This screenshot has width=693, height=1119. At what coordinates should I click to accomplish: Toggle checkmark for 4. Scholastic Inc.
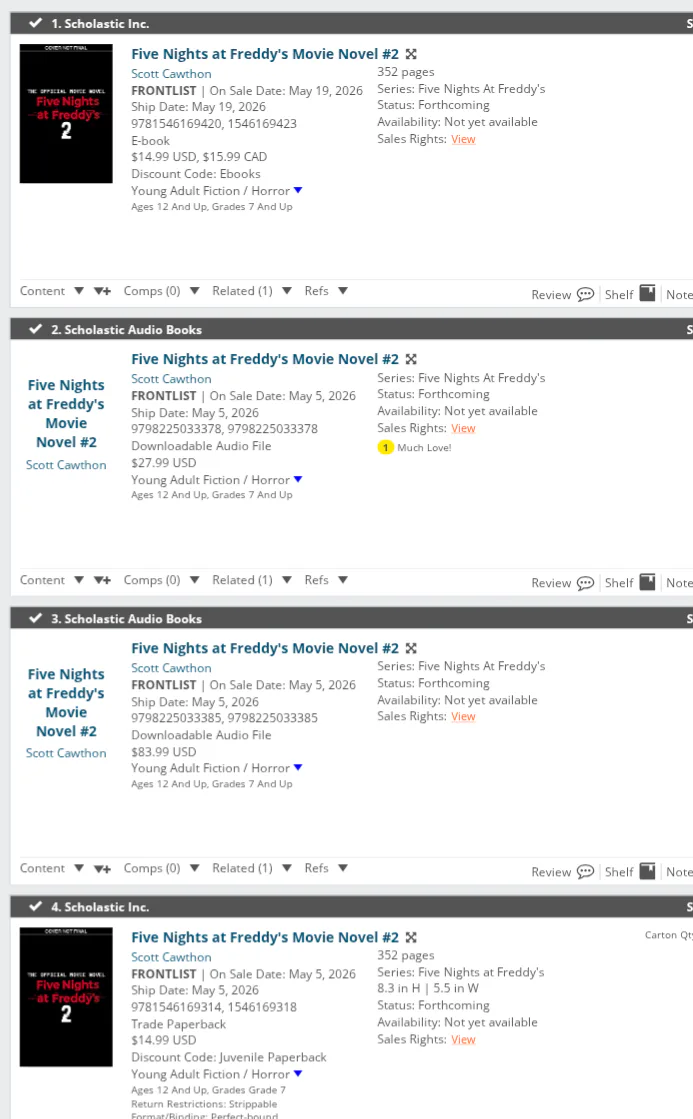coord(36,907)
